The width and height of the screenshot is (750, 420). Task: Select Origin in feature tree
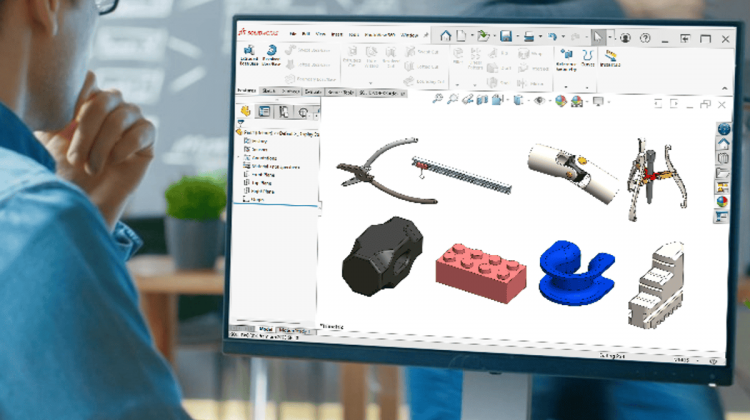click(254, 199)
